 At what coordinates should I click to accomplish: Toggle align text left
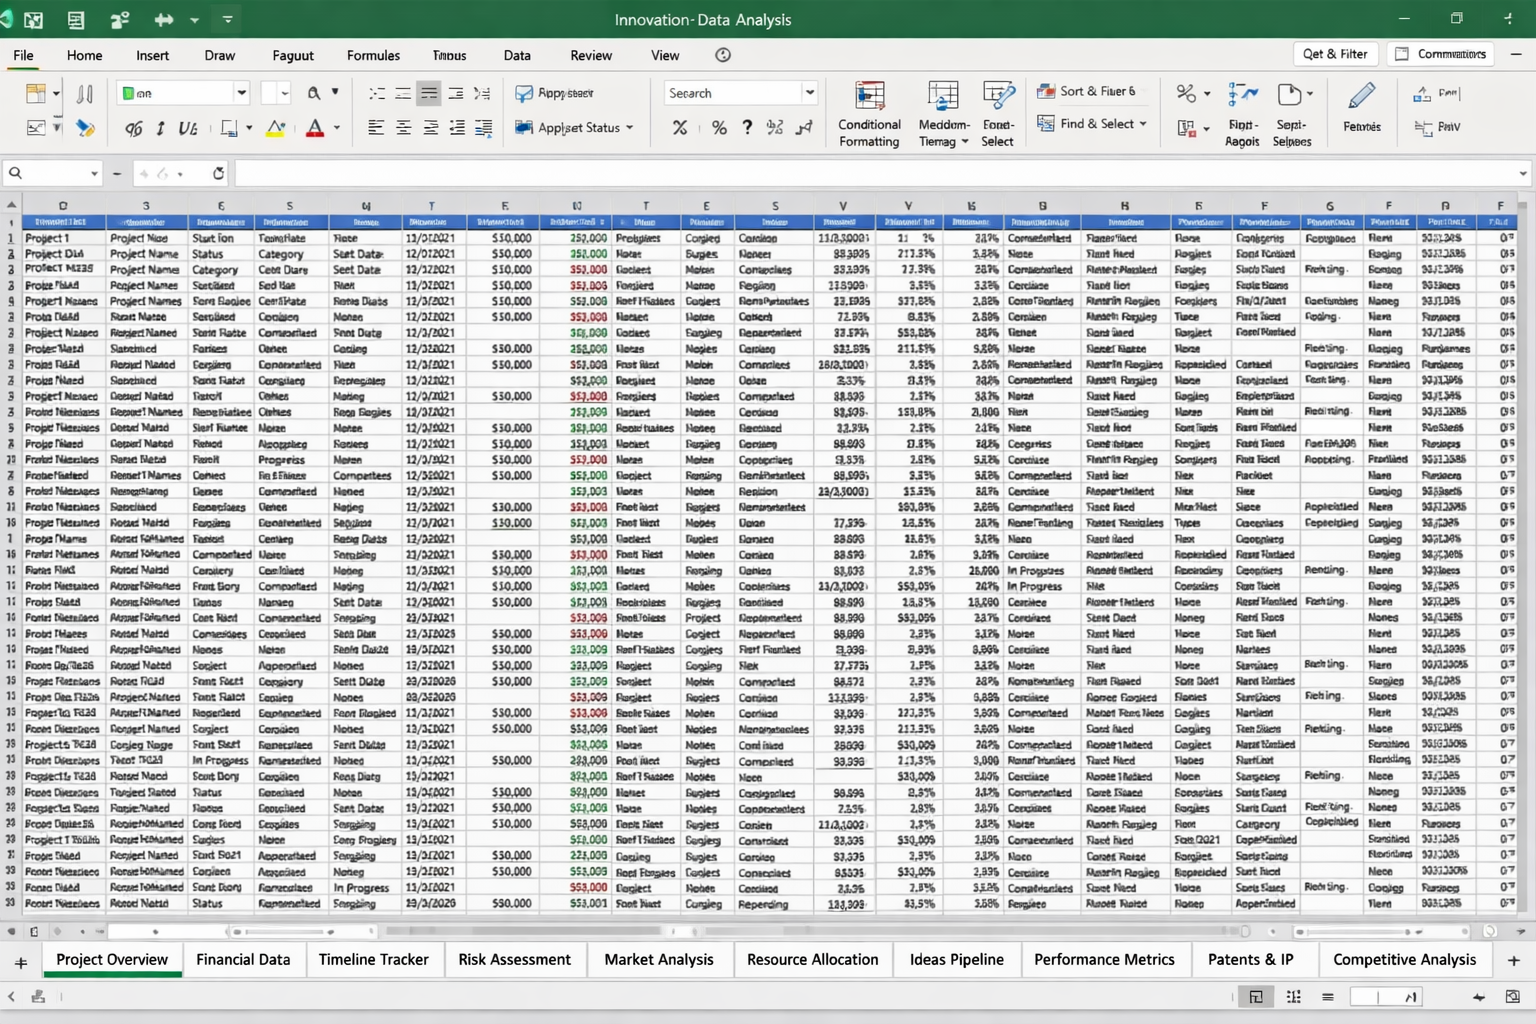[376, 128]
